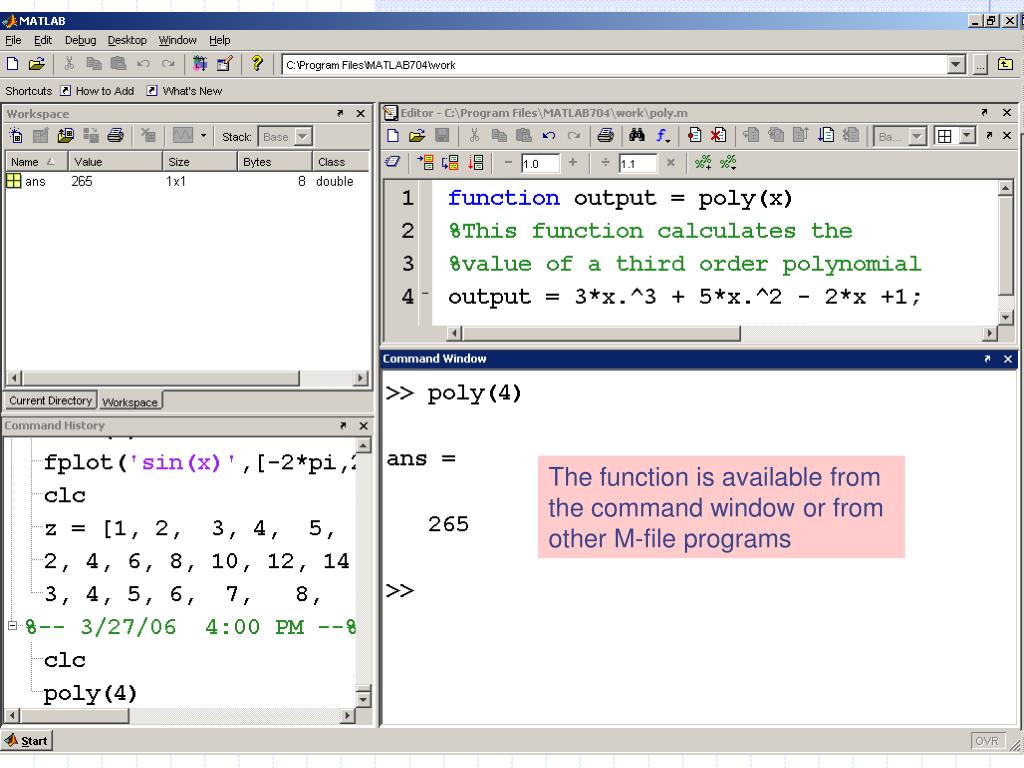Open the What's New shortcut
The image size is (1024, 768).
pyautogui.click(x=184, y=91)
